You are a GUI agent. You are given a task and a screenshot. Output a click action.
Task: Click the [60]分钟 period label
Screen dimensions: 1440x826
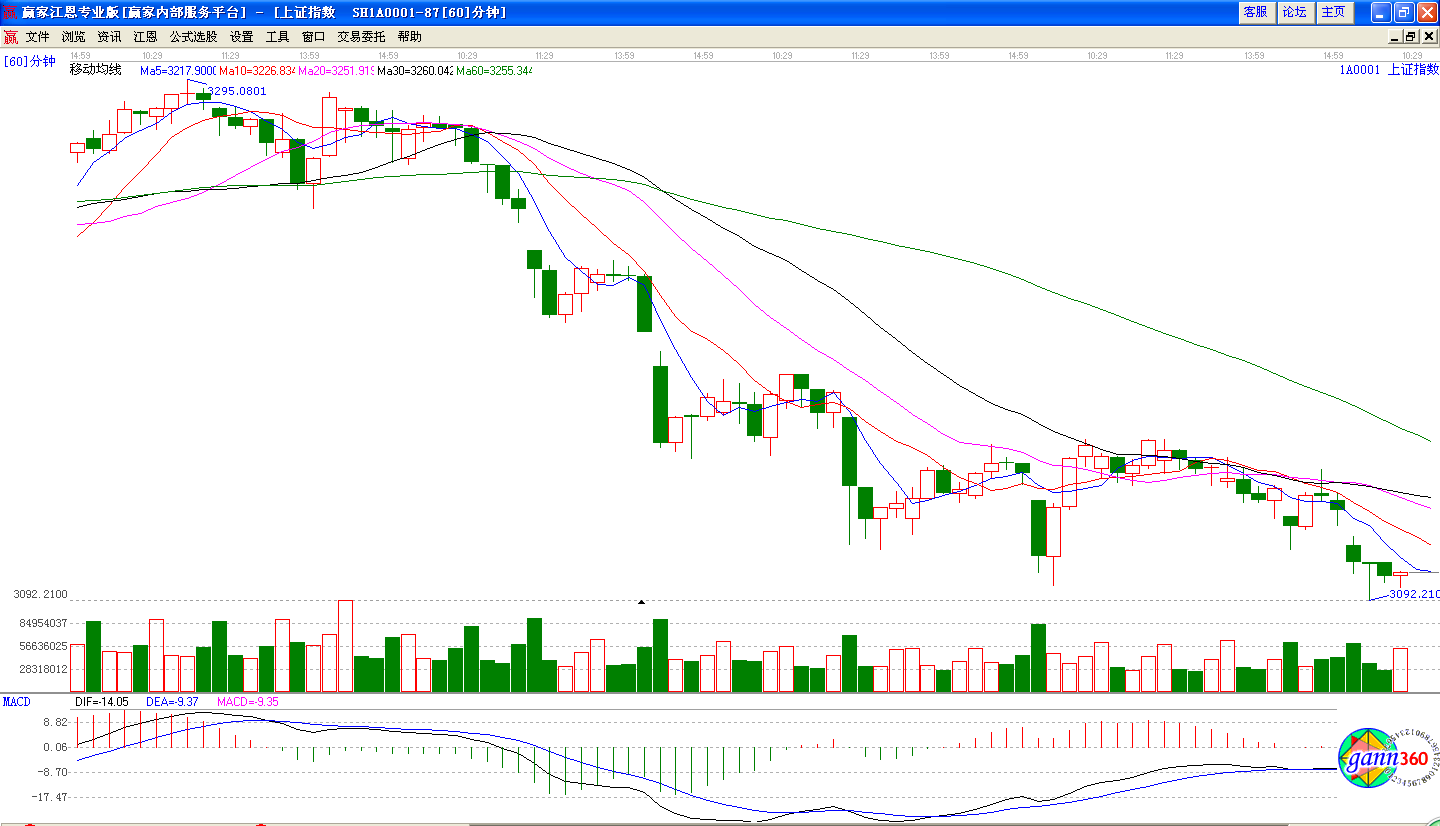(x=29, y=61)
